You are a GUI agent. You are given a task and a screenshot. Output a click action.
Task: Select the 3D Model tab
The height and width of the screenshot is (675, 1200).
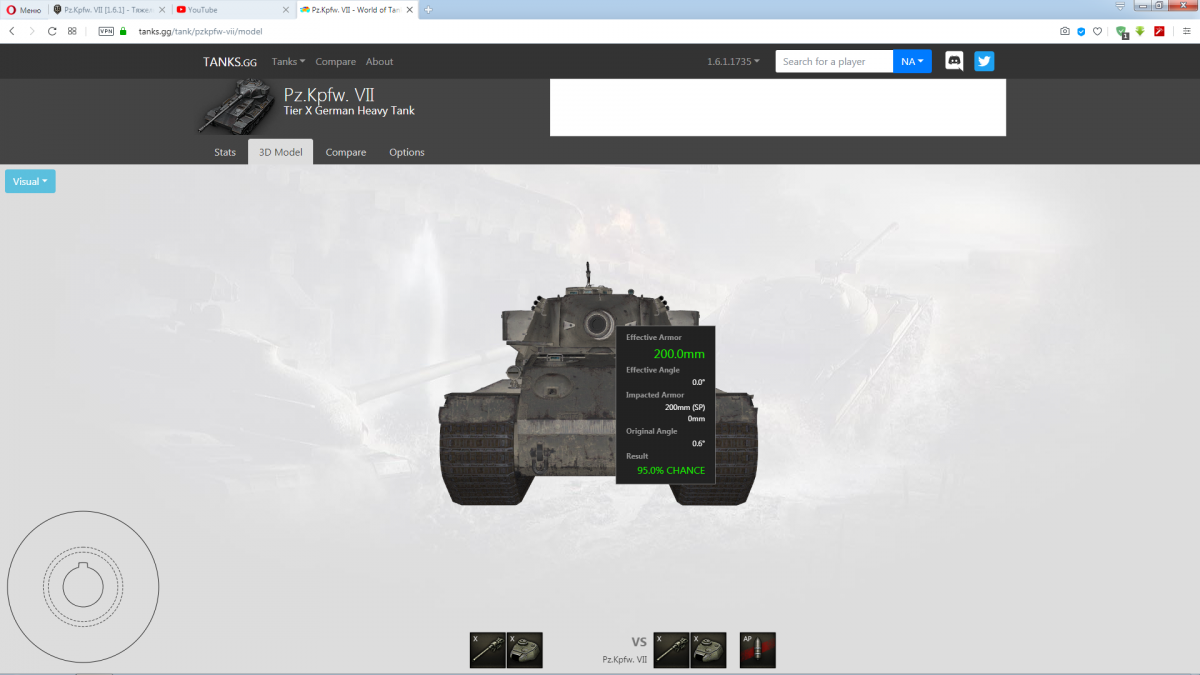[281, 152]
